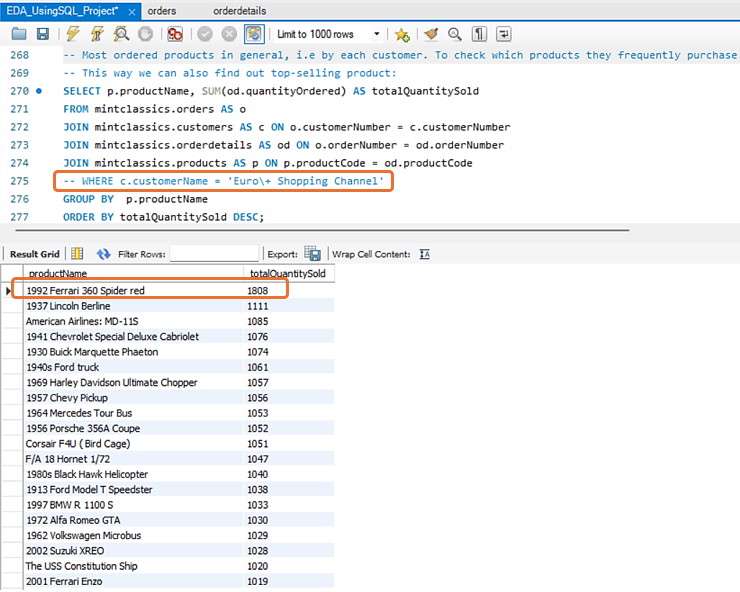Click the commented WHERE c.customerName line
This screenshot has width=740, height=592.
224,181
